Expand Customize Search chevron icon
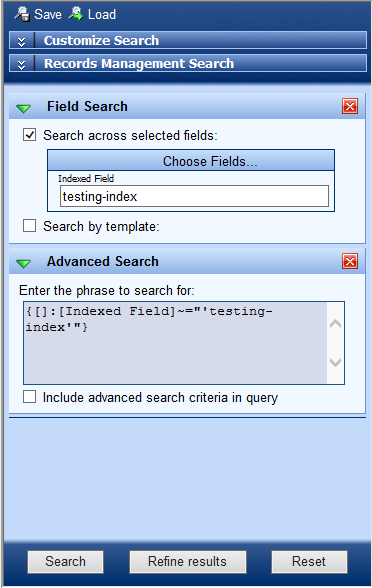This screenshot has height=588, width=372. click(x=21, y=42)
